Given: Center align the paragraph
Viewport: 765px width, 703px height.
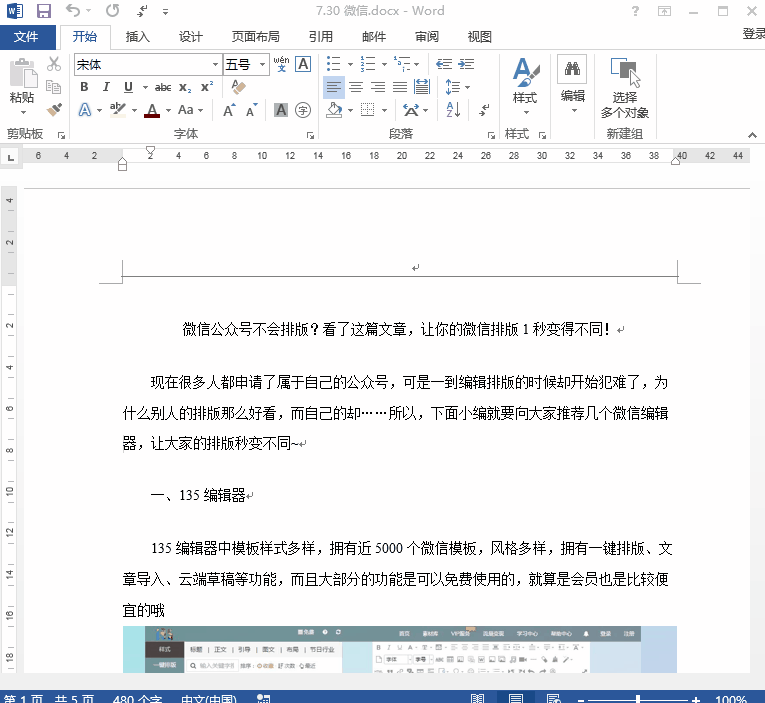Looking at the screenshot, I should [356, 87].
